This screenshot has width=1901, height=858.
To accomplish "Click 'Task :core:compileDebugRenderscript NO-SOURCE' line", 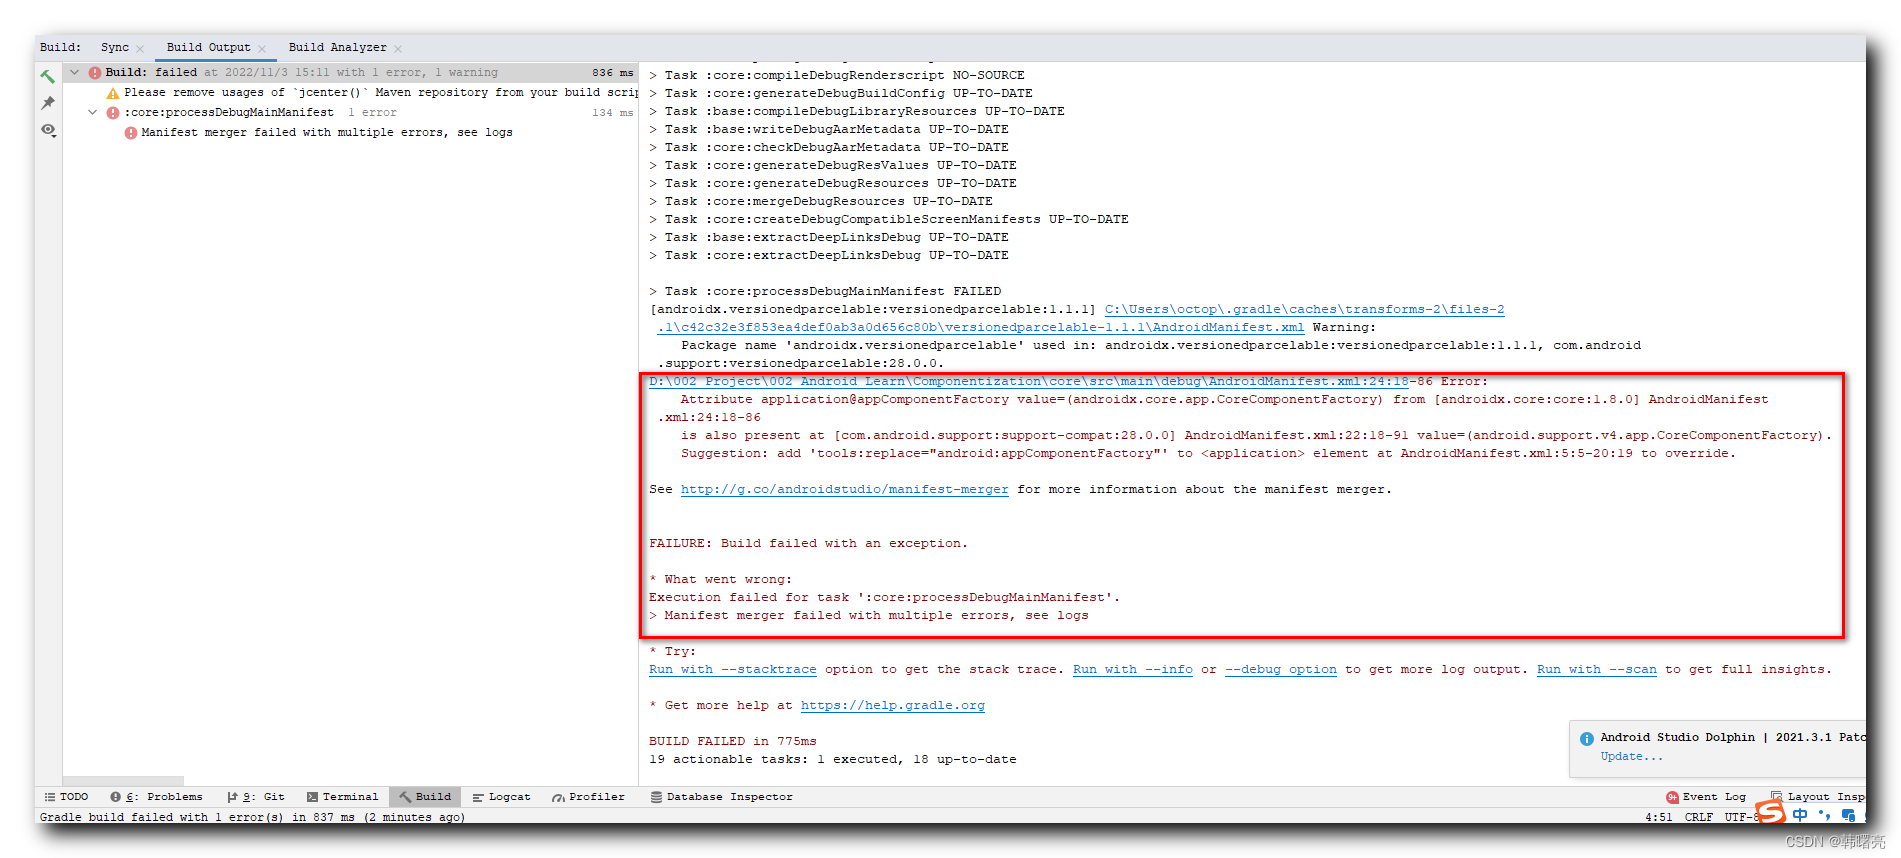I will click(837, 75).
